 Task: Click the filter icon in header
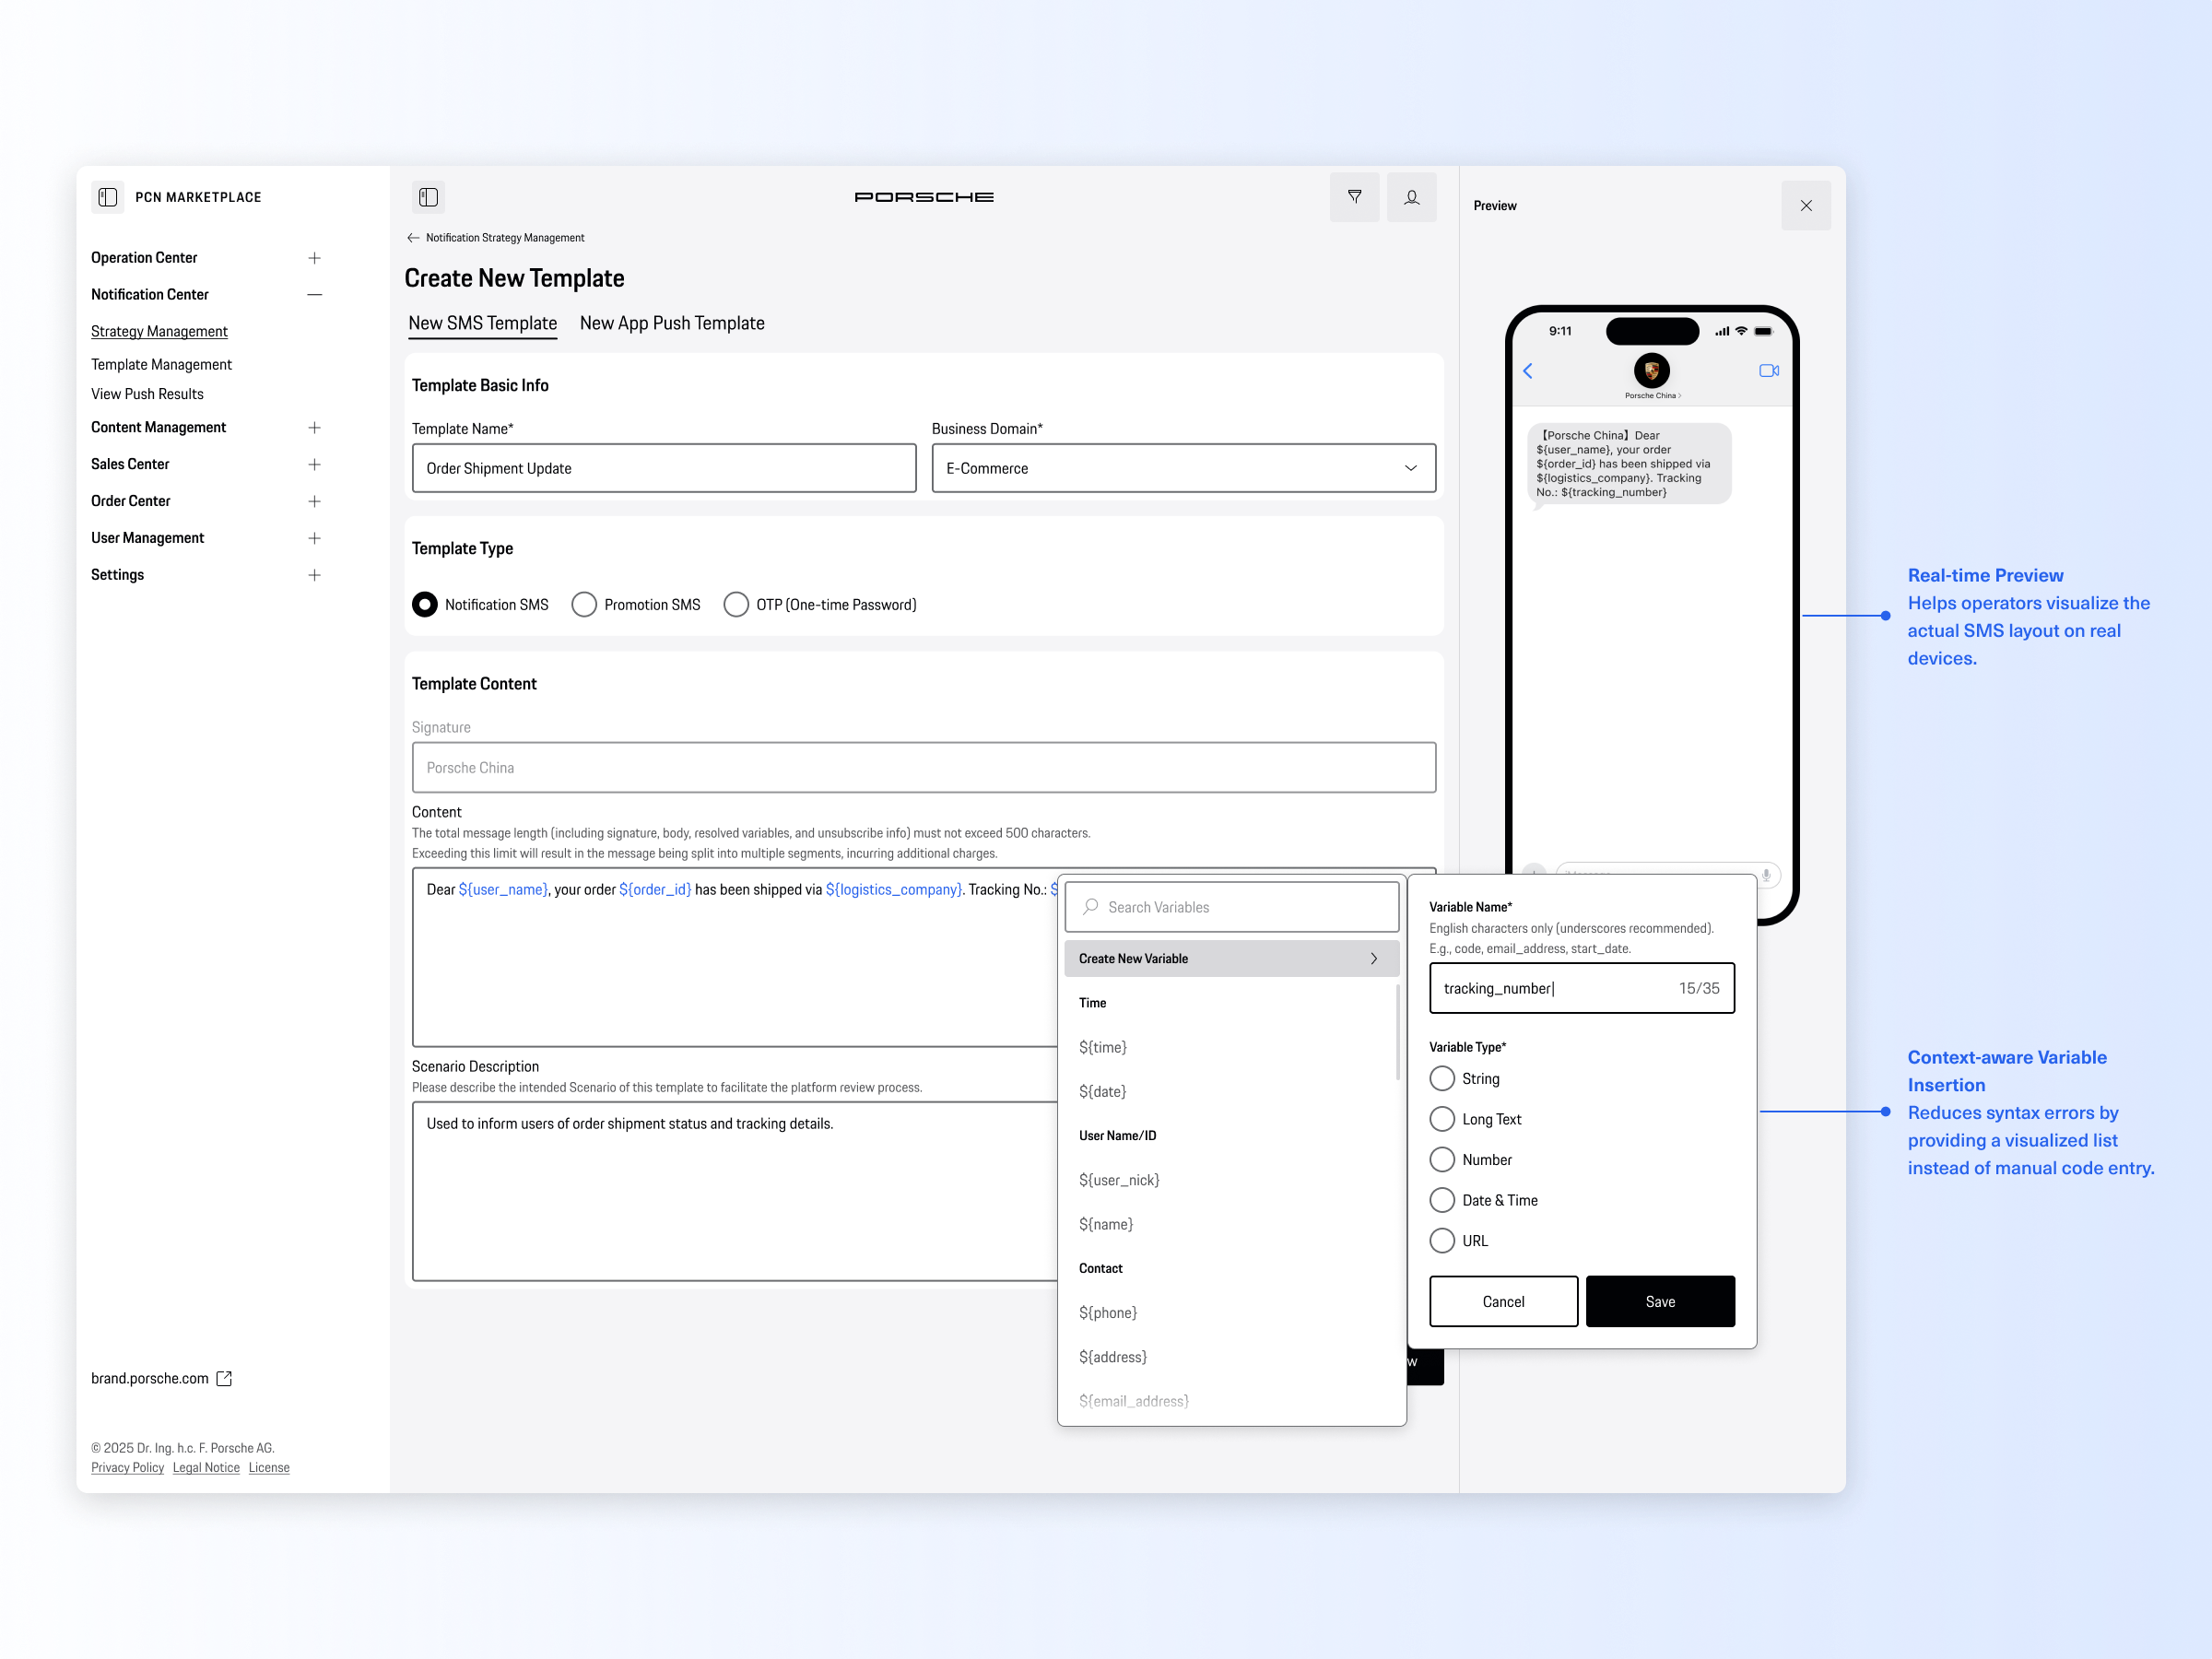tap(1354, 197)
